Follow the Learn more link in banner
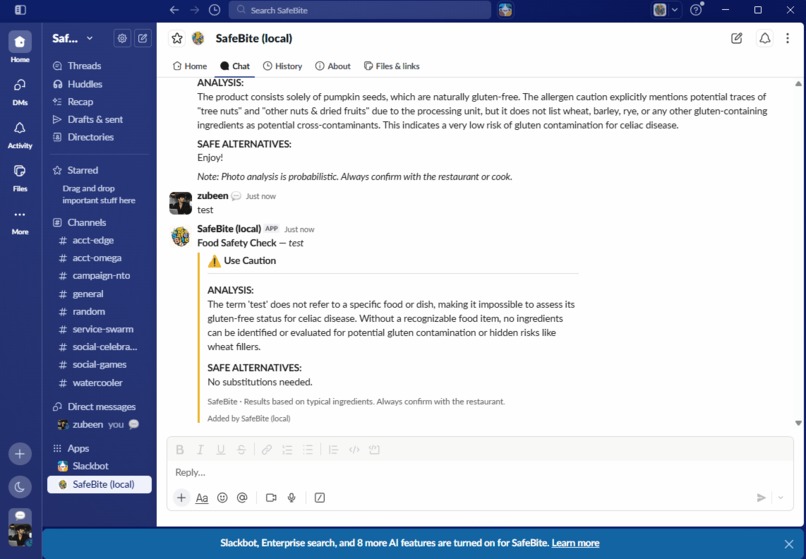Viewport: 806px width, 559px height. (575, 543)
